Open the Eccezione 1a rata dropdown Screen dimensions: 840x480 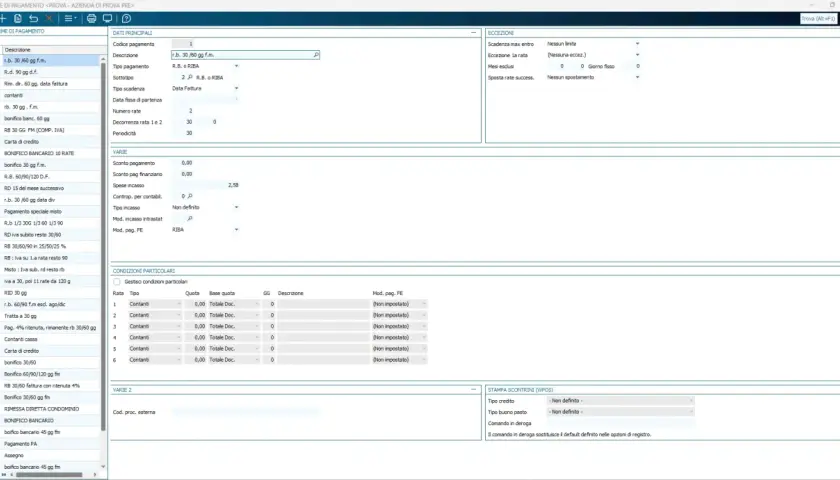[x=637, y=55]
